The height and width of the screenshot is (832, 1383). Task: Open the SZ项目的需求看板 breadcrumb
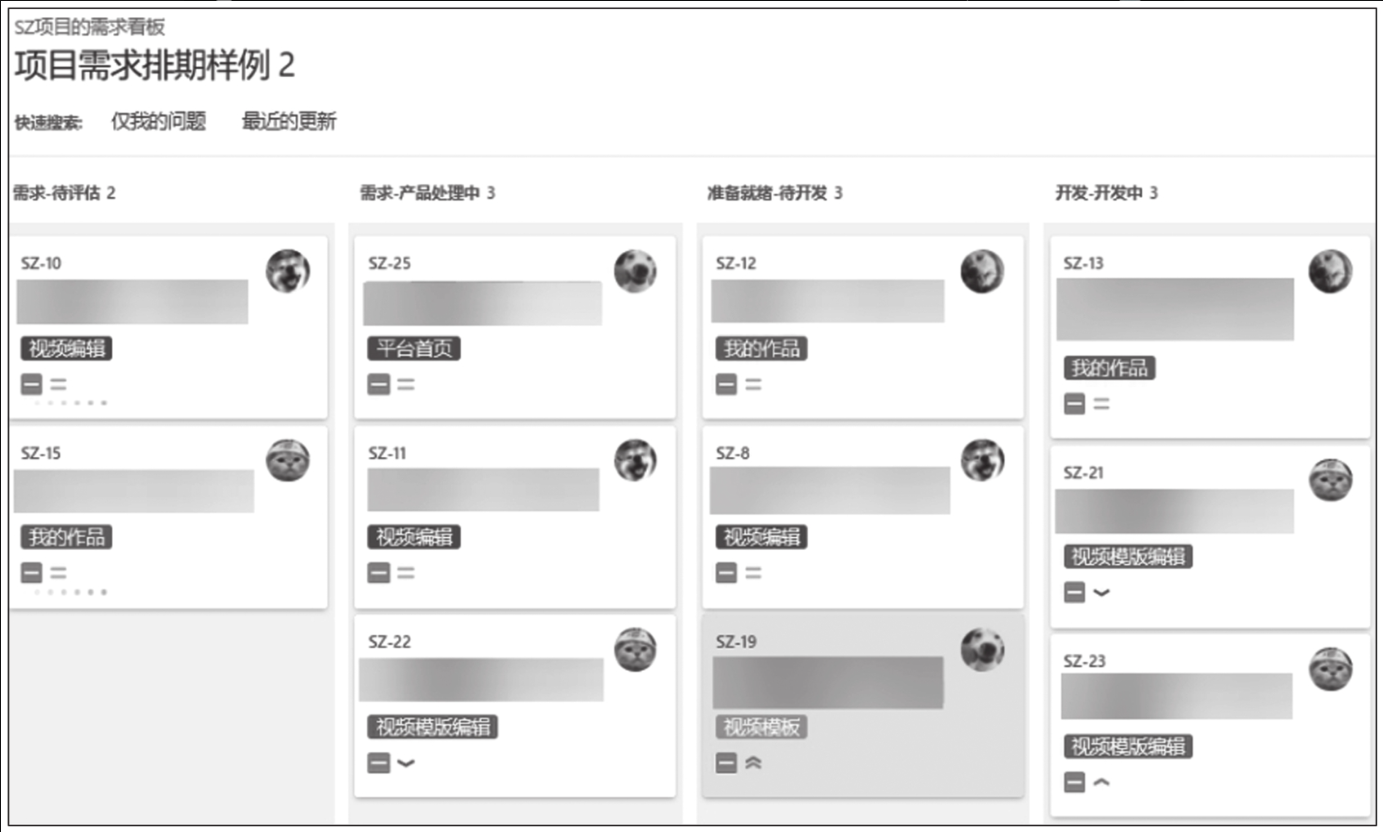[90, 27]
